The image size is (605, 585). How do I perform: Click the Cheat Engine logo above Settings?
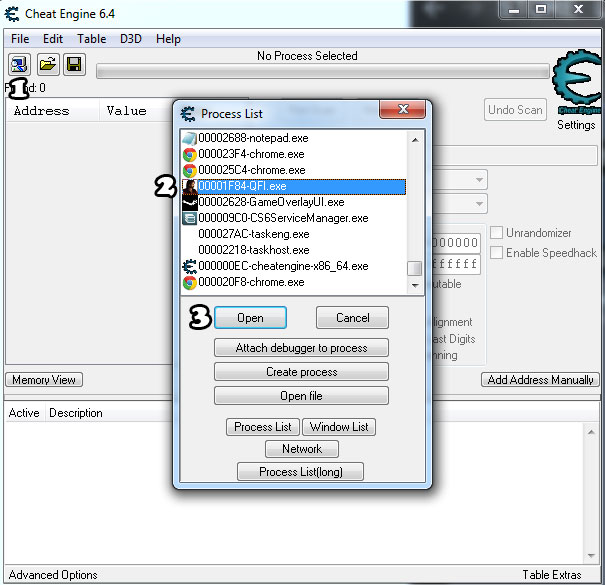coord(577,82)
